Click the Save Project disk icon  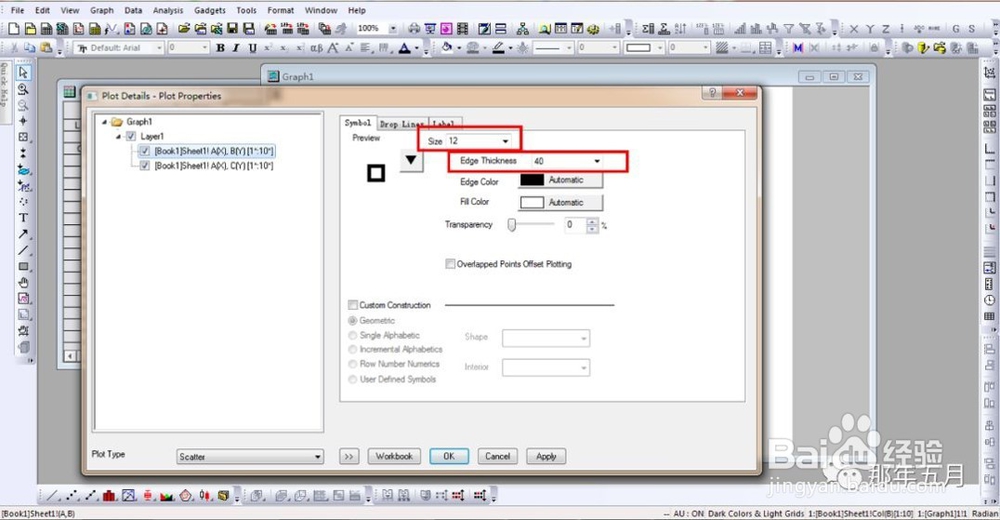pyautogui.click(x=233, y=28)
